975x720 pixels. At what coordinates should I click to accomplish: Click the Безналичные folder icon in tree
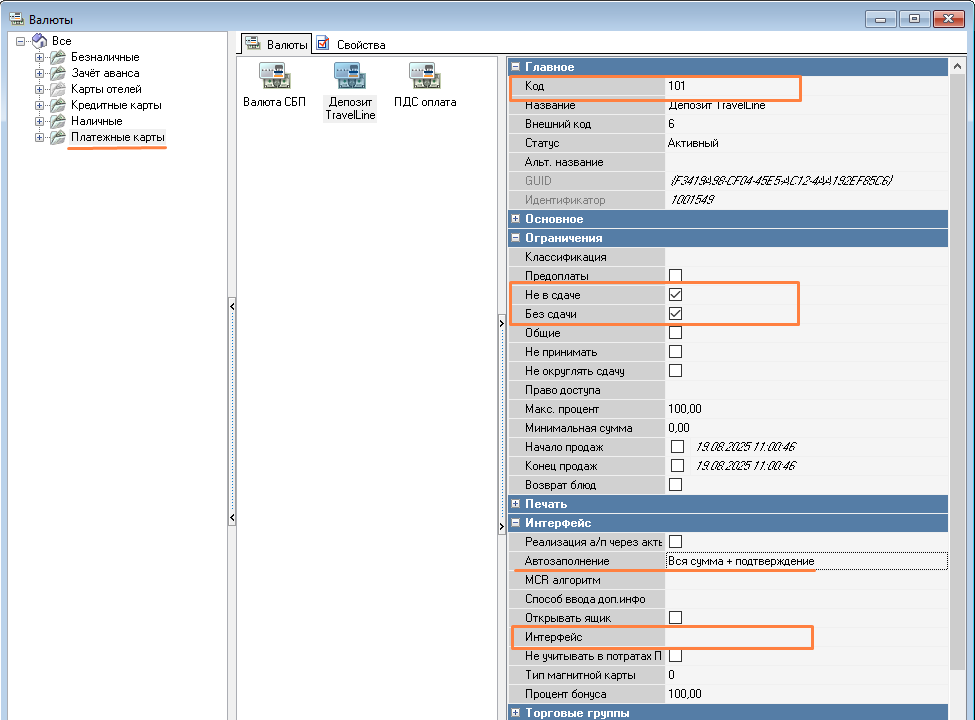point(58,57)
